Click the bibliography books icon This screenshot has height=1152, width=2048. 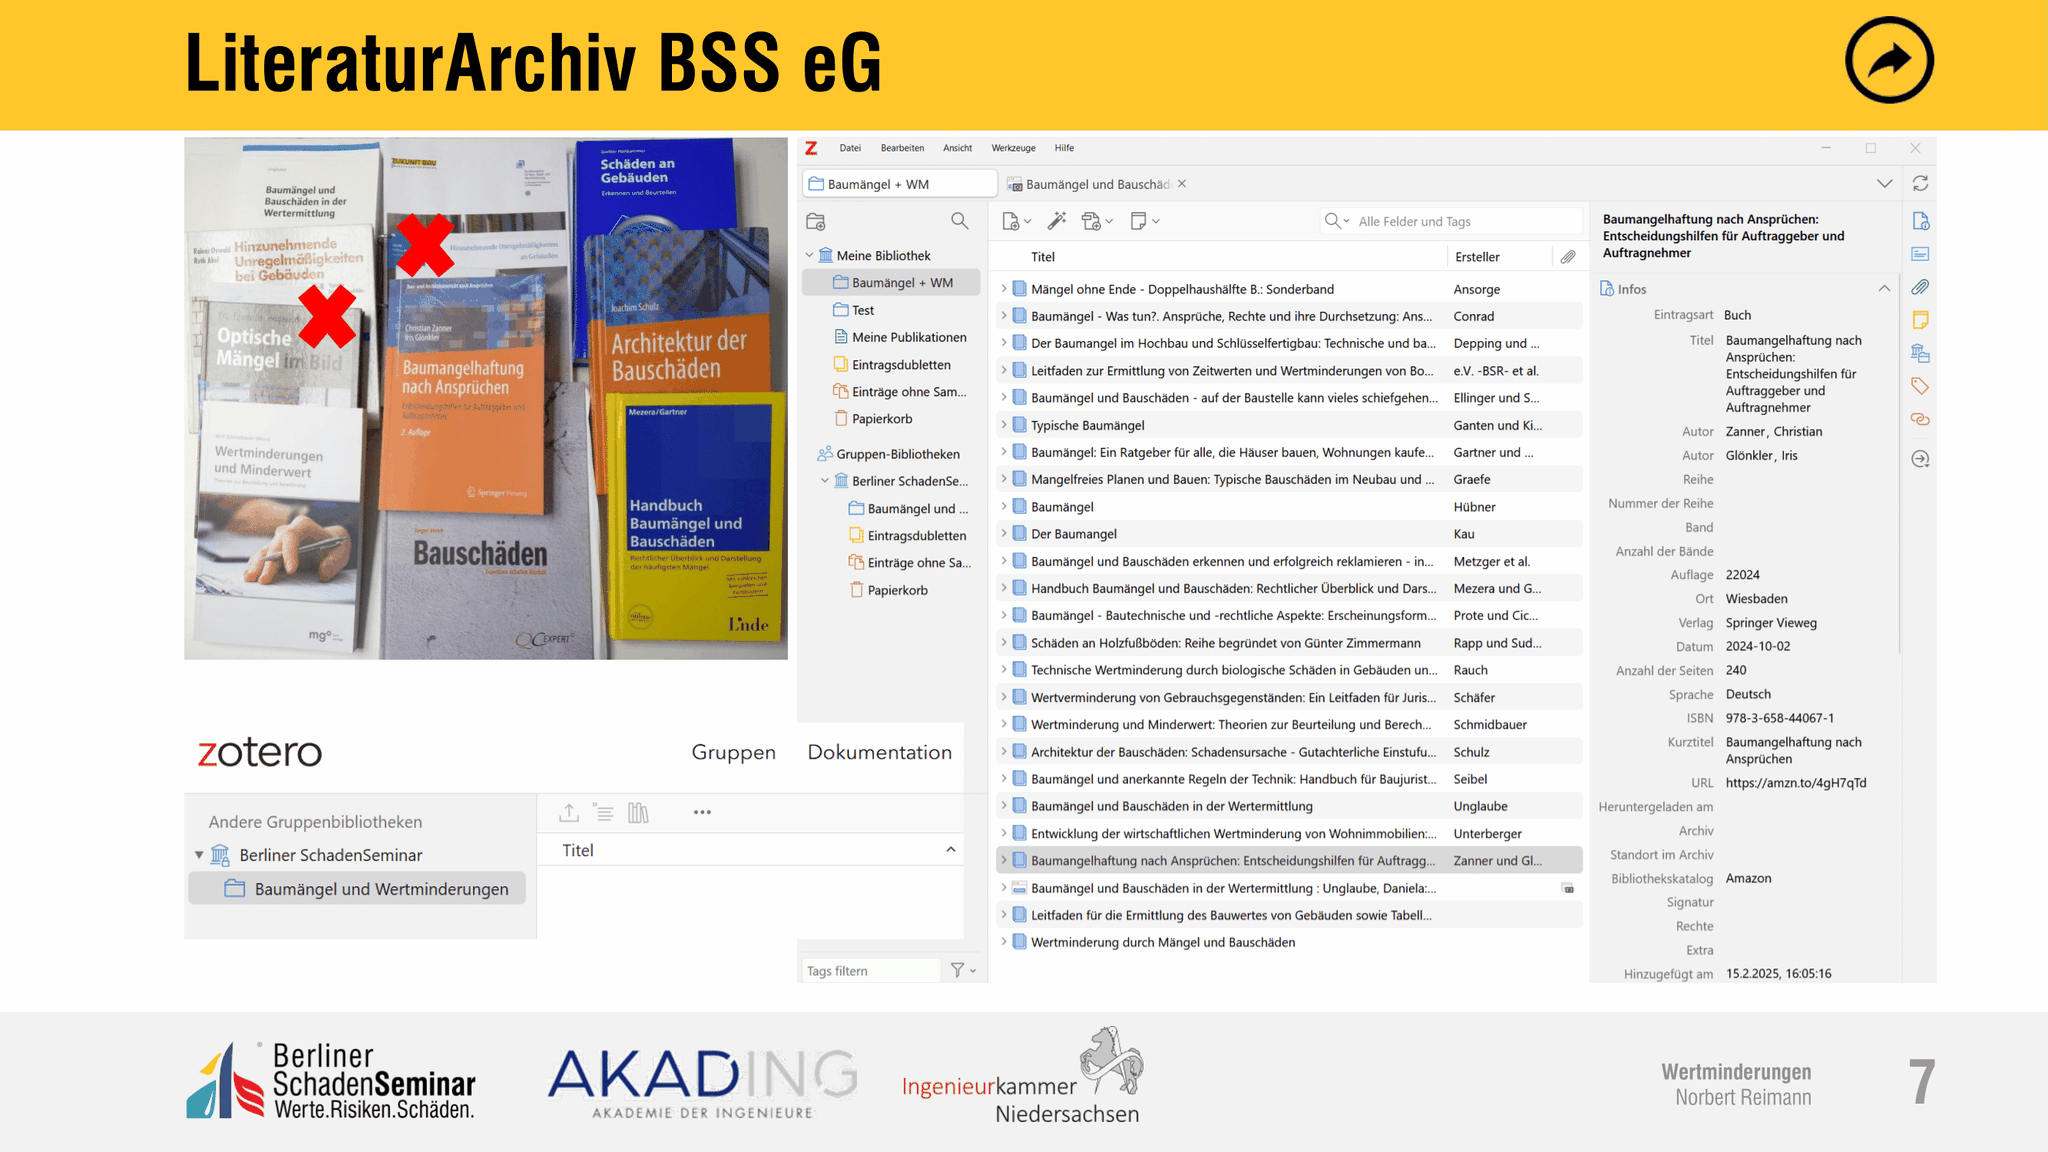(x=638, y=813)
